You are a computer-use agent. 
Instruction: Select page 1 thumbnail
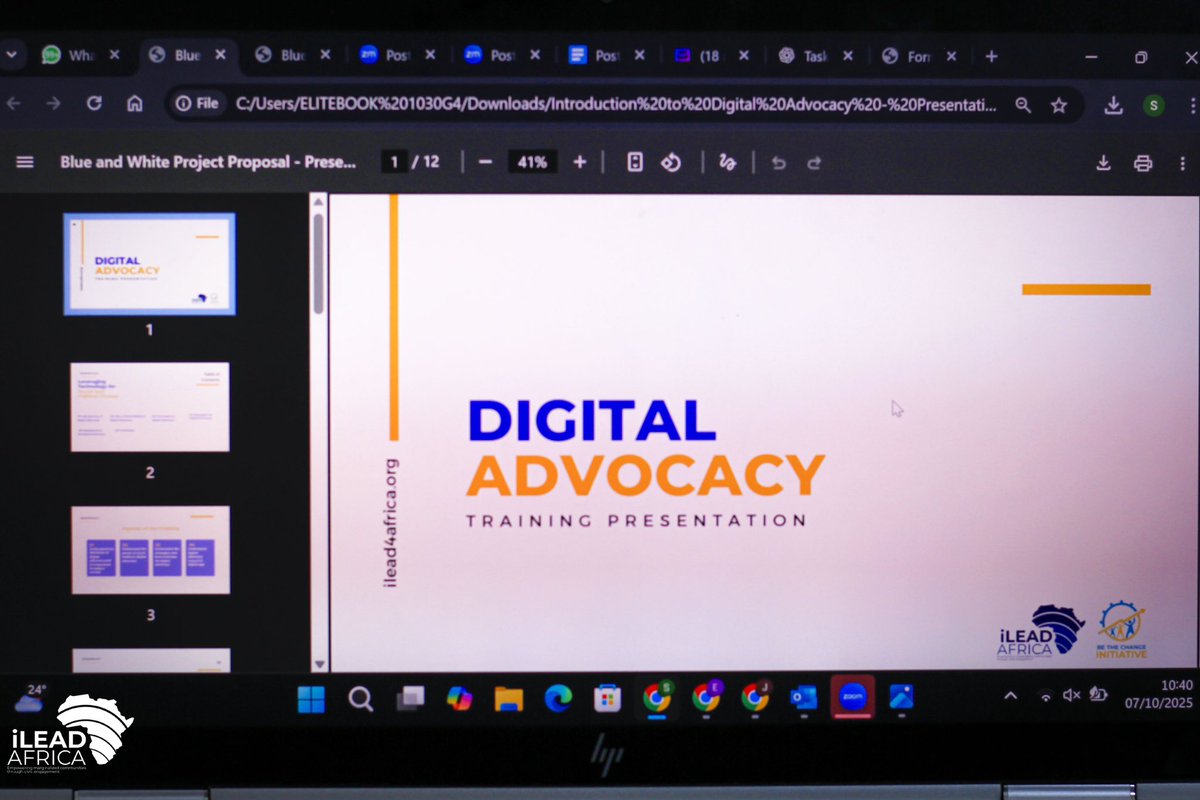coord(150,264)
